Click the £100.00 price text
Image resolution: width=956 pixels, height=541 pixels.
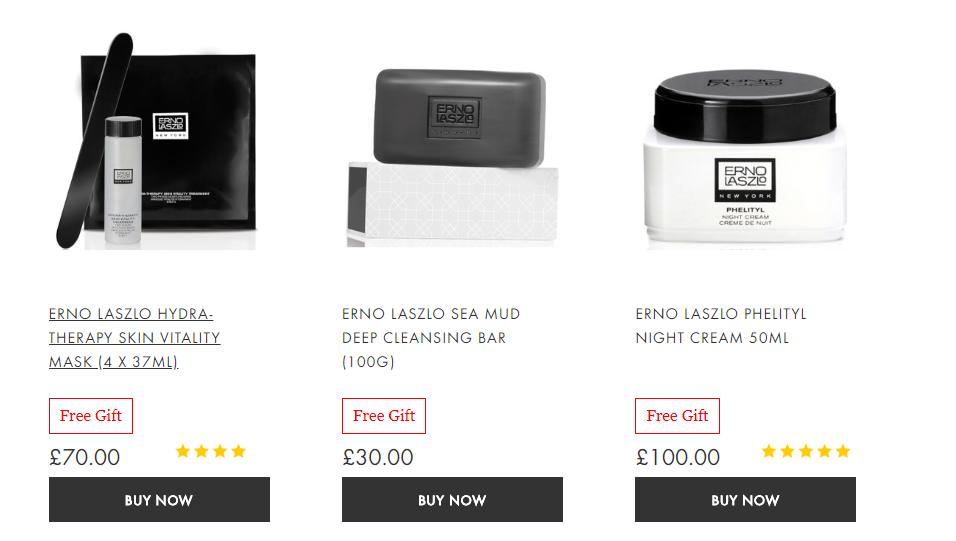click(x=678, y=457)
